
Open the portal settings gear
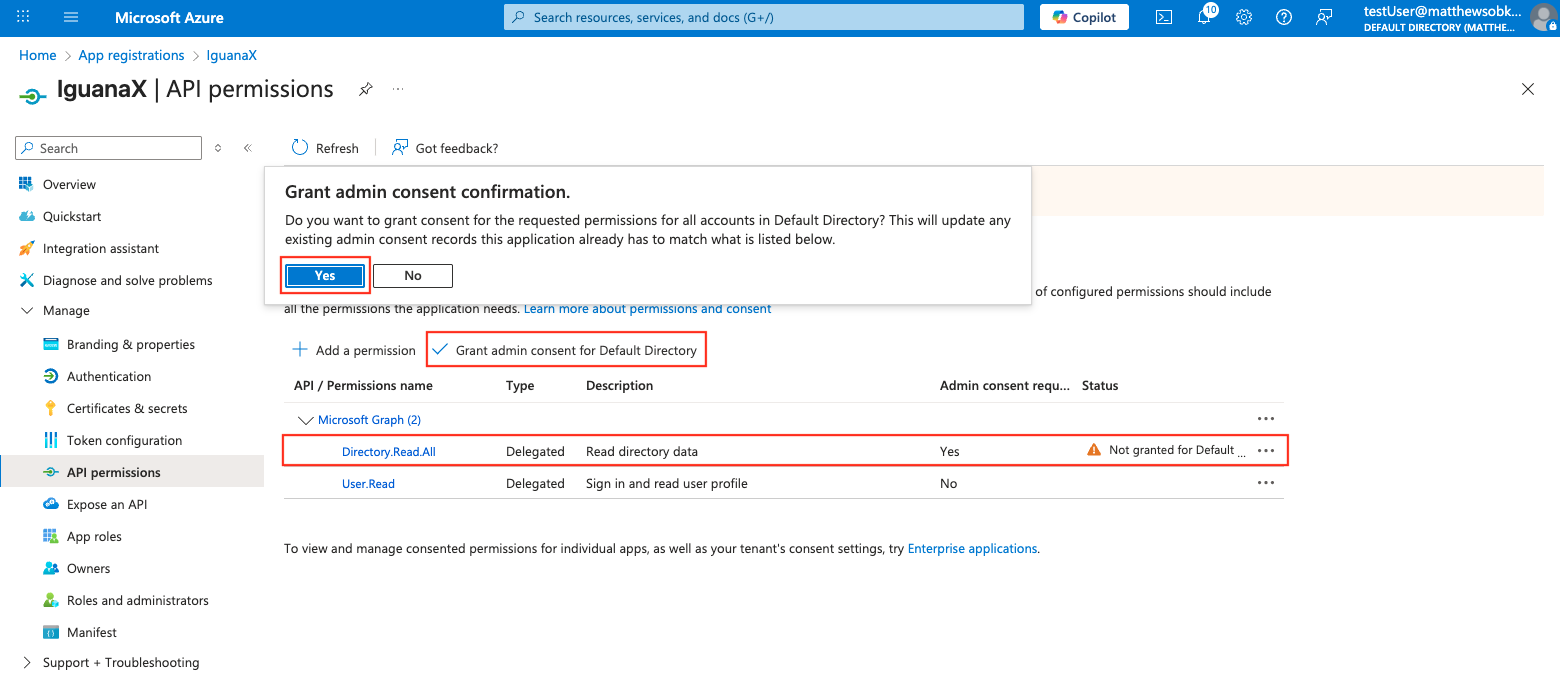pyautogui.click(x=1244, y=17)
